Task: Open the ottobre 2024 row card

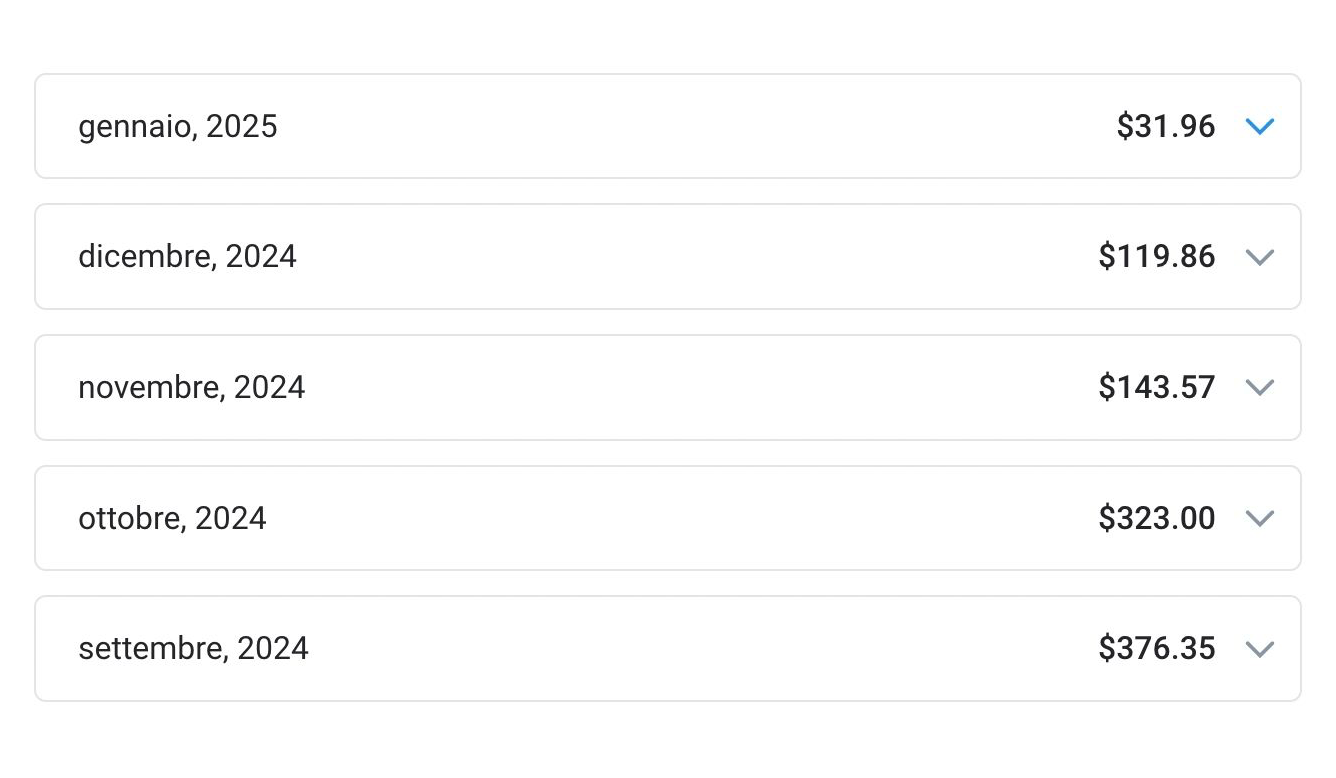Action: (668, 518)
